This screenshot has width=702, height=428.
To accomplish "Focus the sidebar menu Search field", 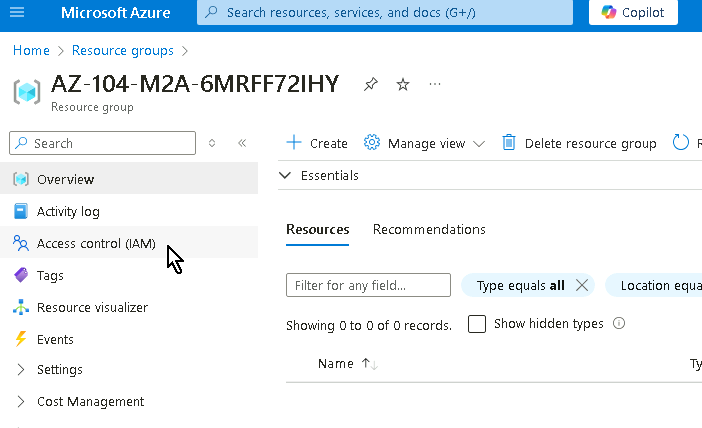I will click(103, 143).
